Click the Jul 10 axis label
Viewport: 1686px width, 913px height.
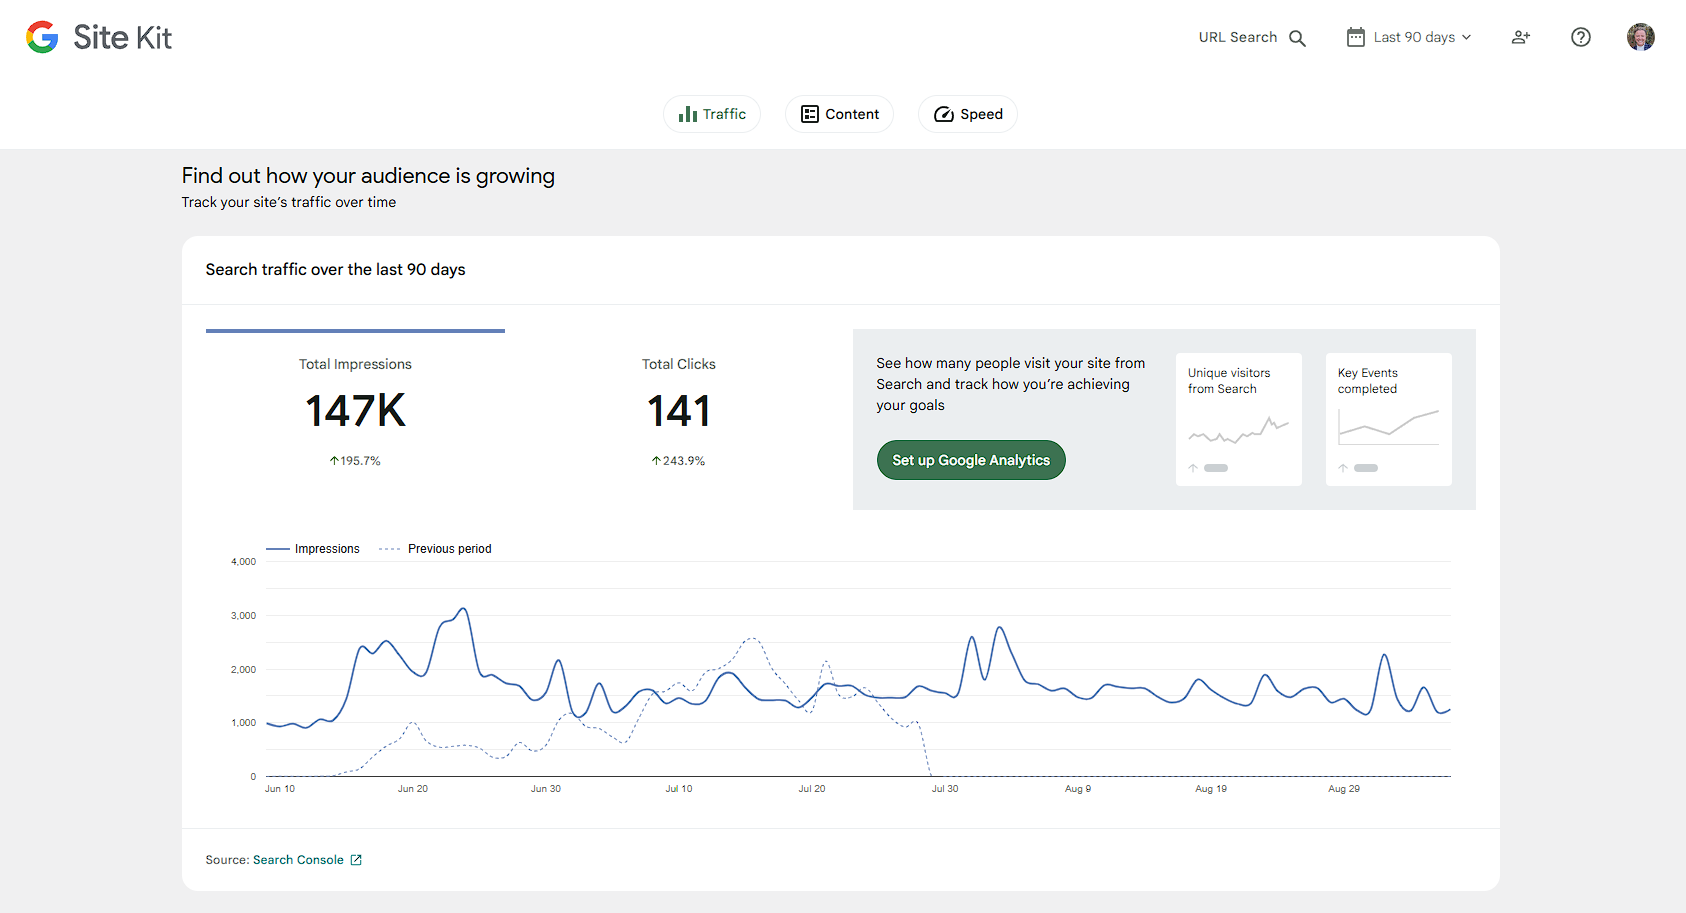(679, 789)
